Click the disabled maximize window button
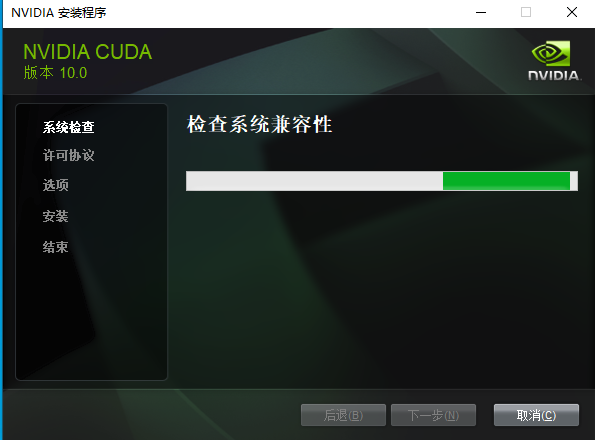595x440 pixels. 526,12
